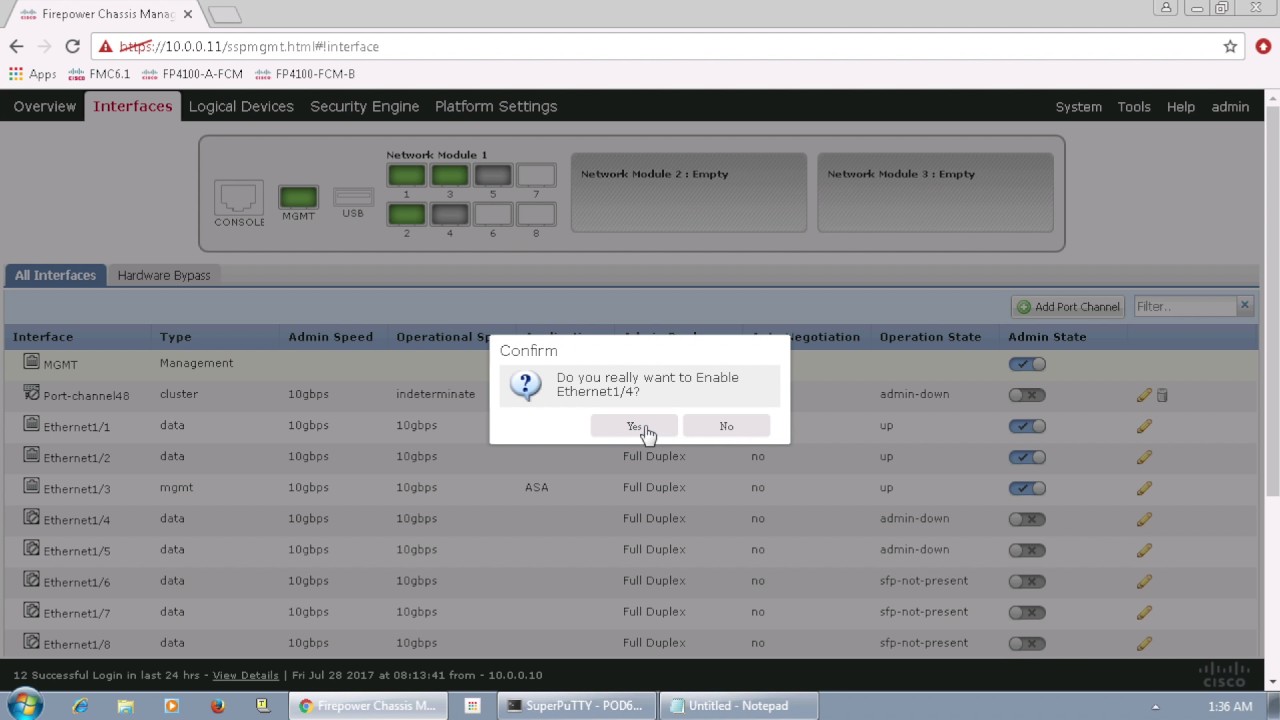Toggle Ethernet1/7 admin state switch
This screenshot has width=1280, height=720.
(1027, 612)
